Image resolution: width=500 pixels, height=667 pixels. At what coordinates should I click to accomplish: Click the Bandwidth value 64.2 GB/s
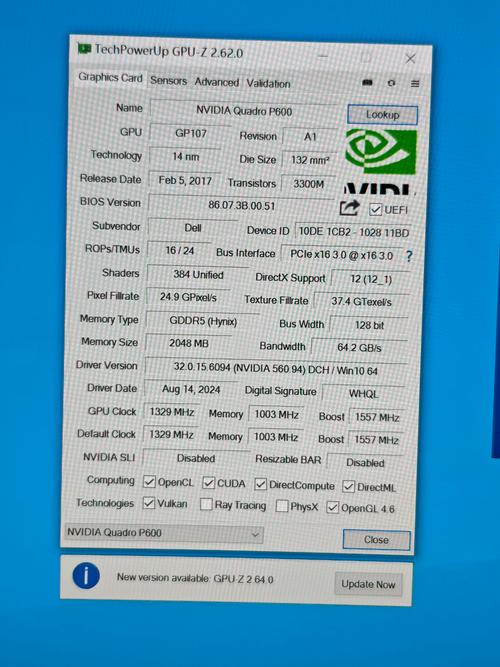click(360, 348)
